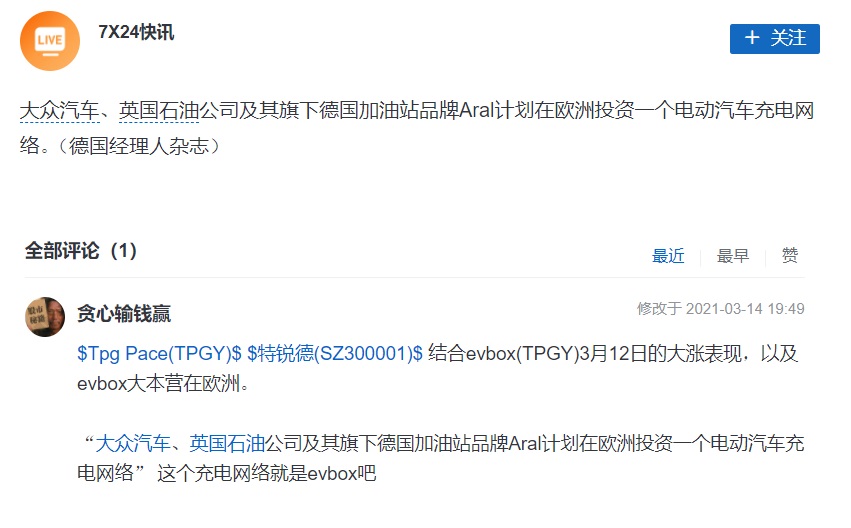
Task: Click the plus icon in 关注 button
Action: coord(752,37)
